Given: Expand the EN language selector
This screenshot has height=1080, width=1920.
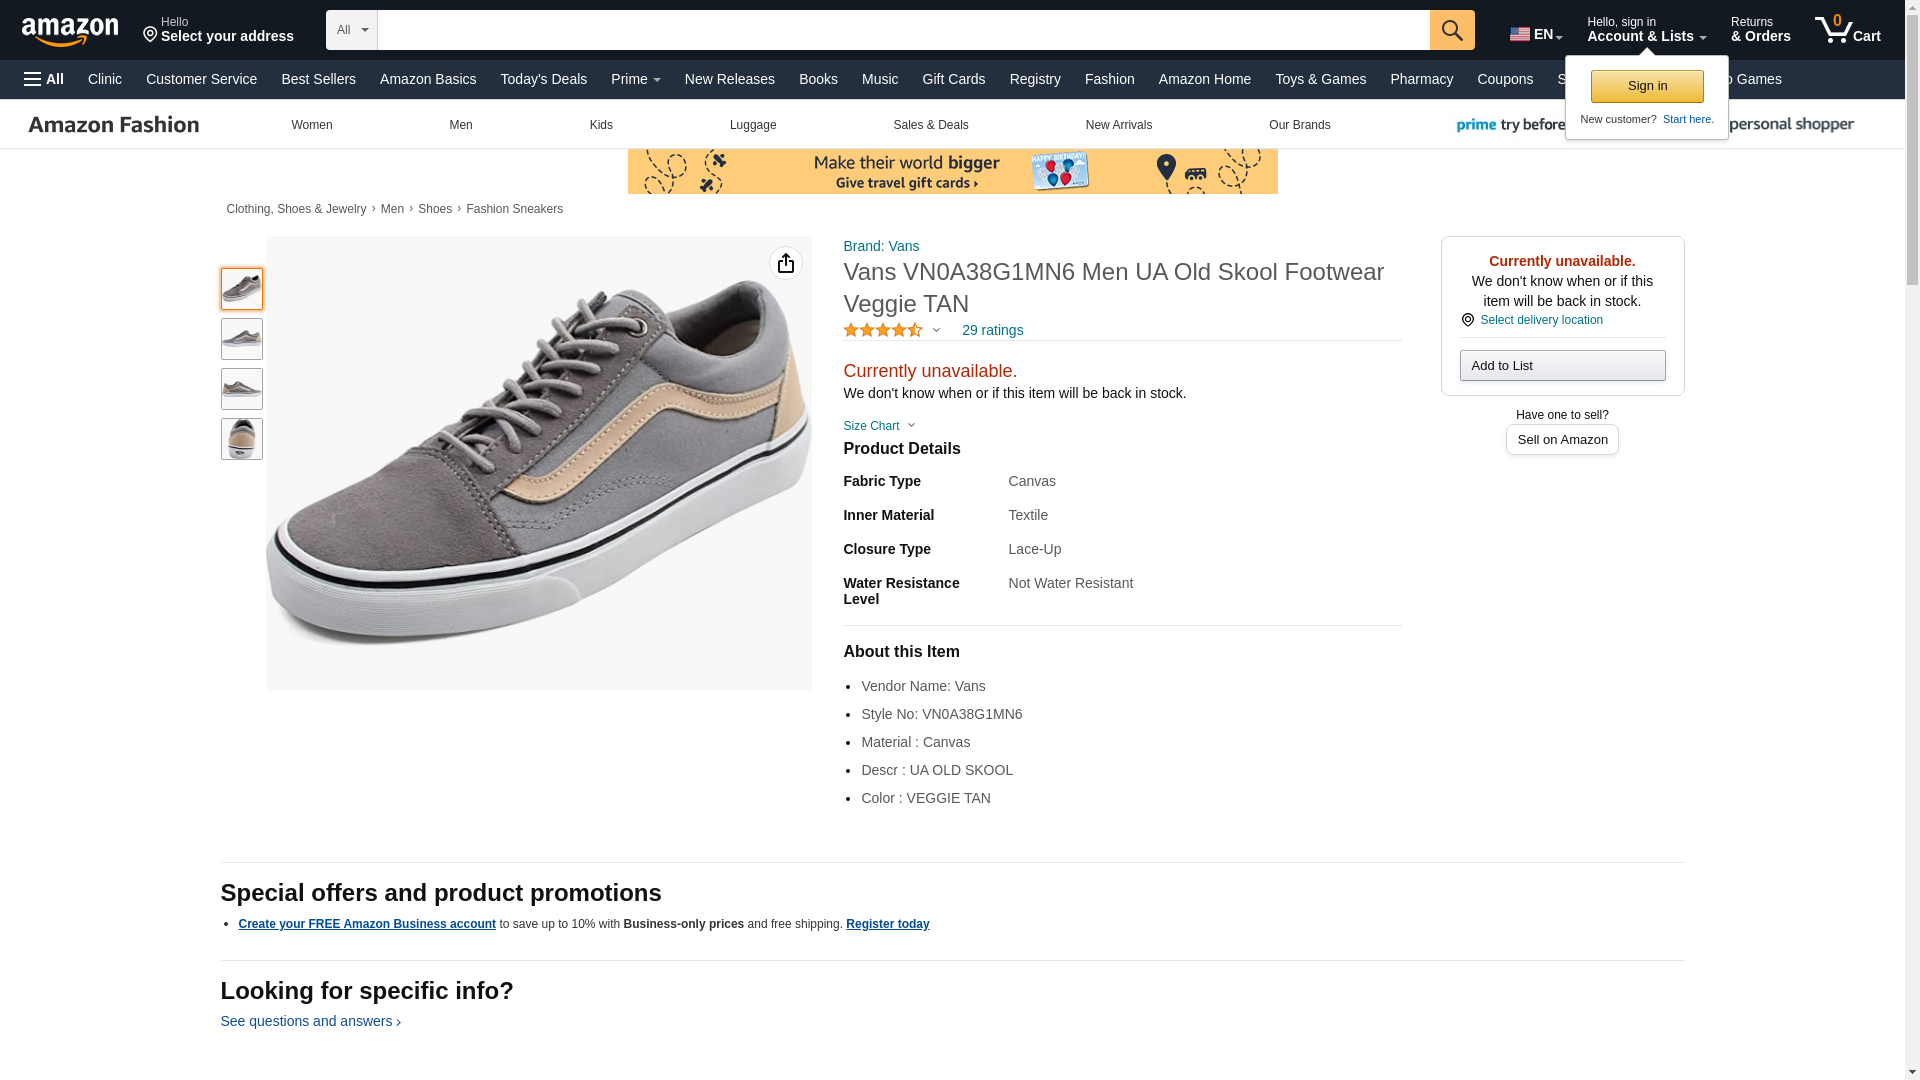Looking at the screenshot, I should pos(1535,34).
